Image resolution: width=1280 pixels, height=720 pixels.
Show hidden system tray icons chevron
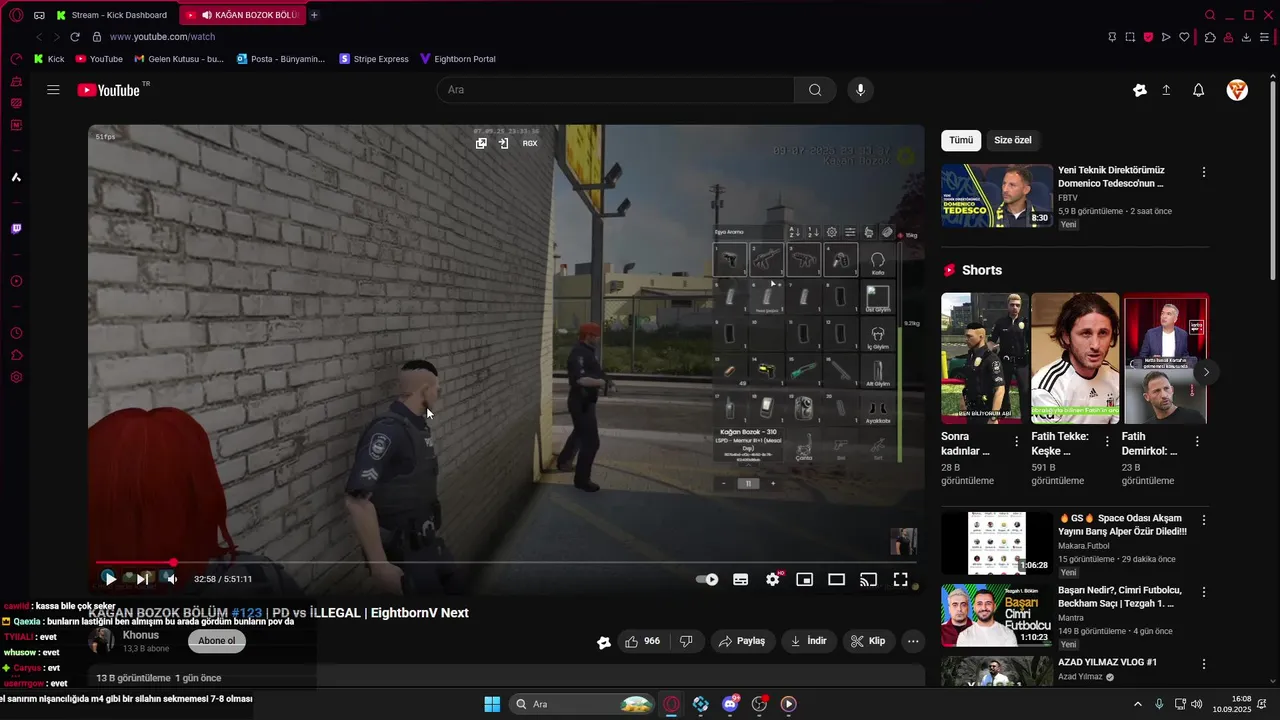tap(1138, 704)
